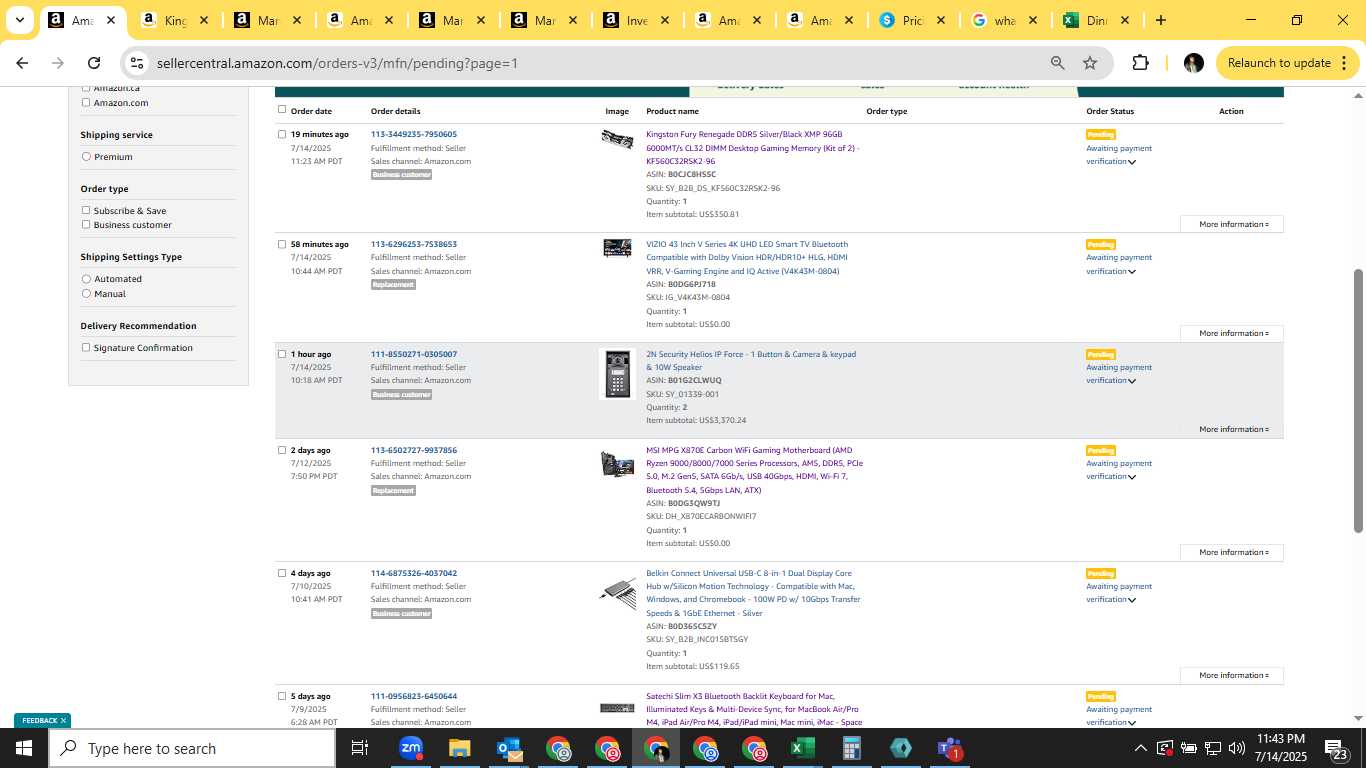Check the Business customer order type filter
Screen dimensions: 1366x768
[85, 224]
